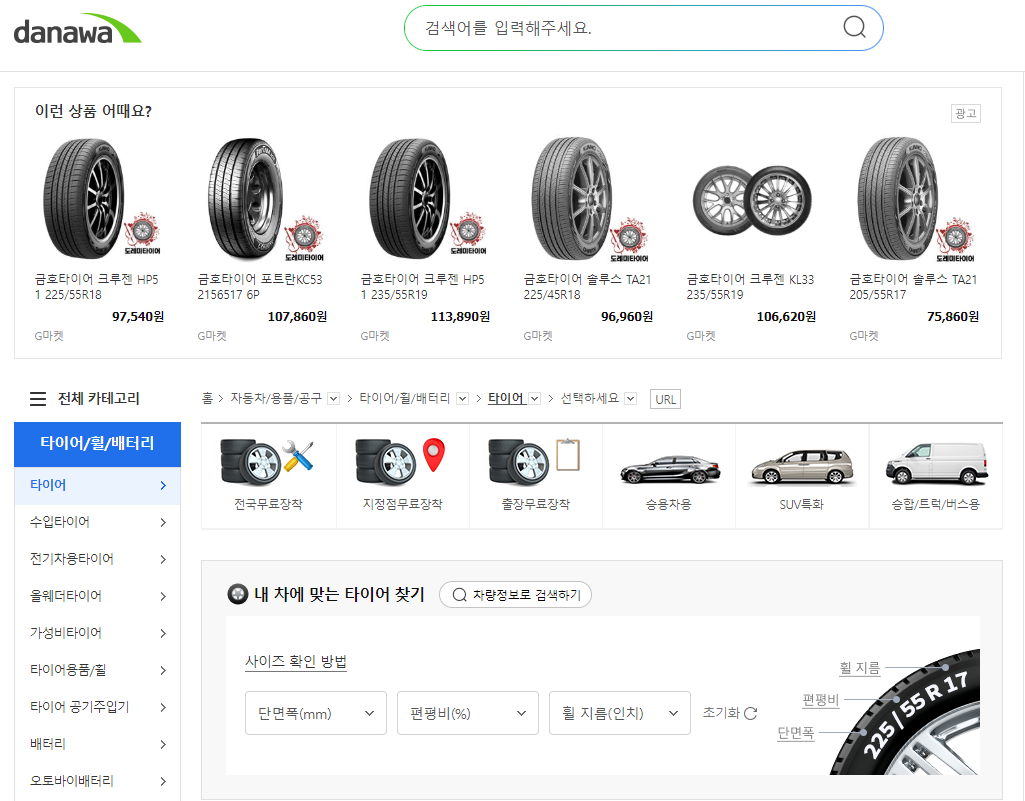Select 수입타이어 in the sidebar menu
Viewport: 1025px width, 801px height.
point(60,521)
